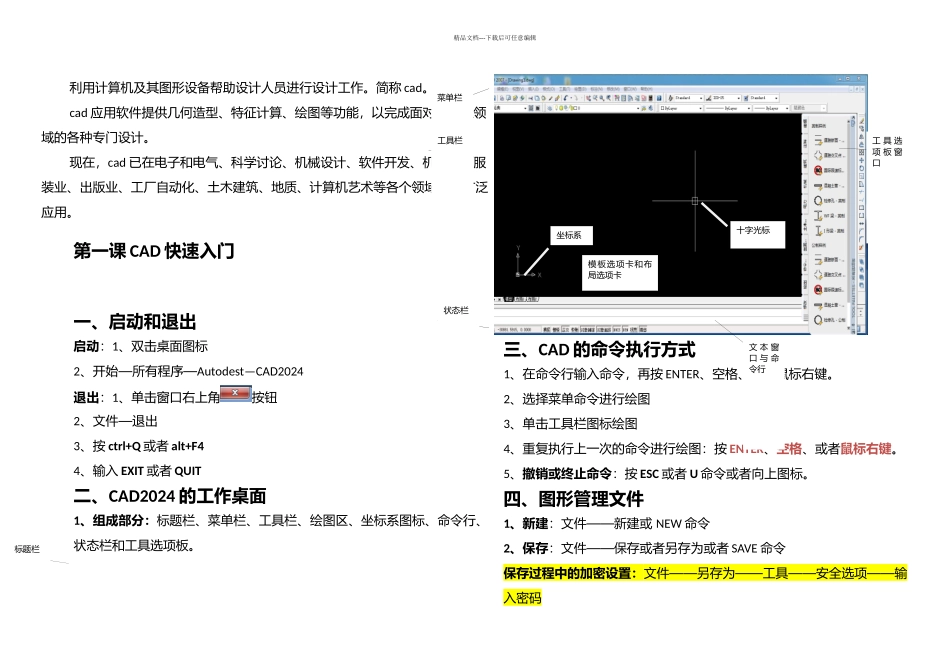Click the 标题栏 annotation label
The image size is (950, 672).
pos(27,549)
